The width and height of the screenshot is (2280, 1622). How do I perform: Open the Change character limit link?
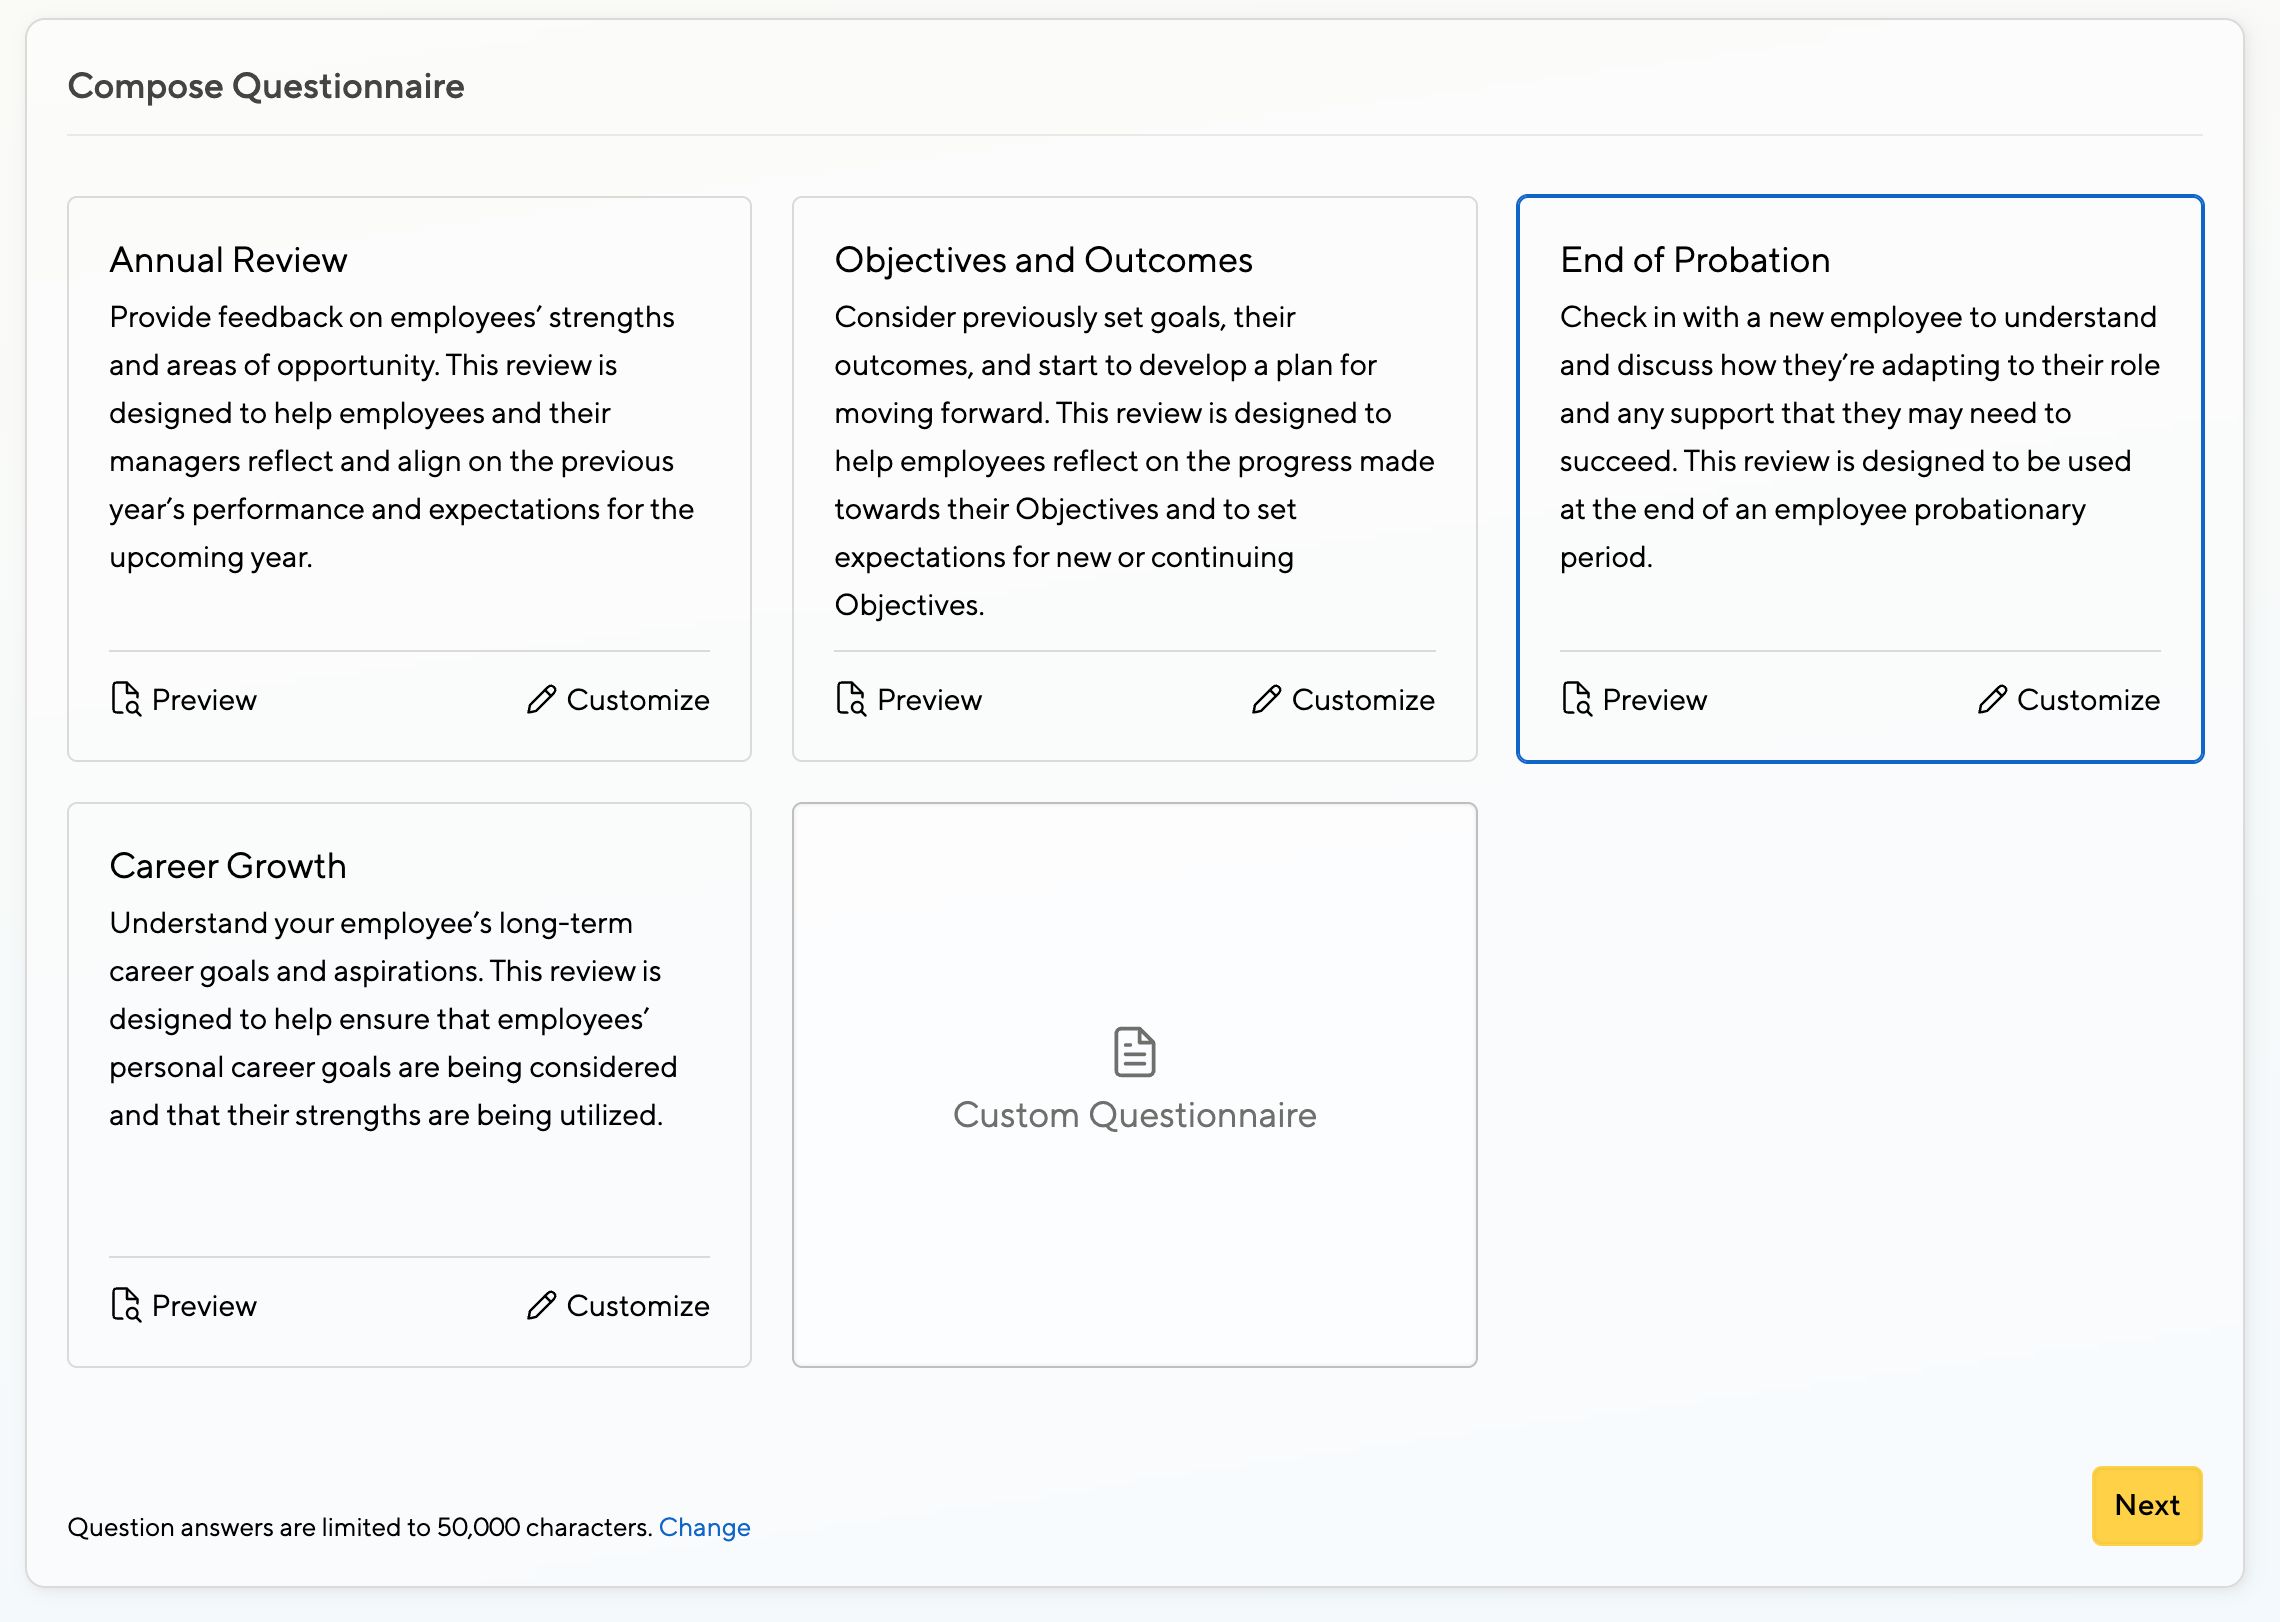click(x=704, y=1527)
